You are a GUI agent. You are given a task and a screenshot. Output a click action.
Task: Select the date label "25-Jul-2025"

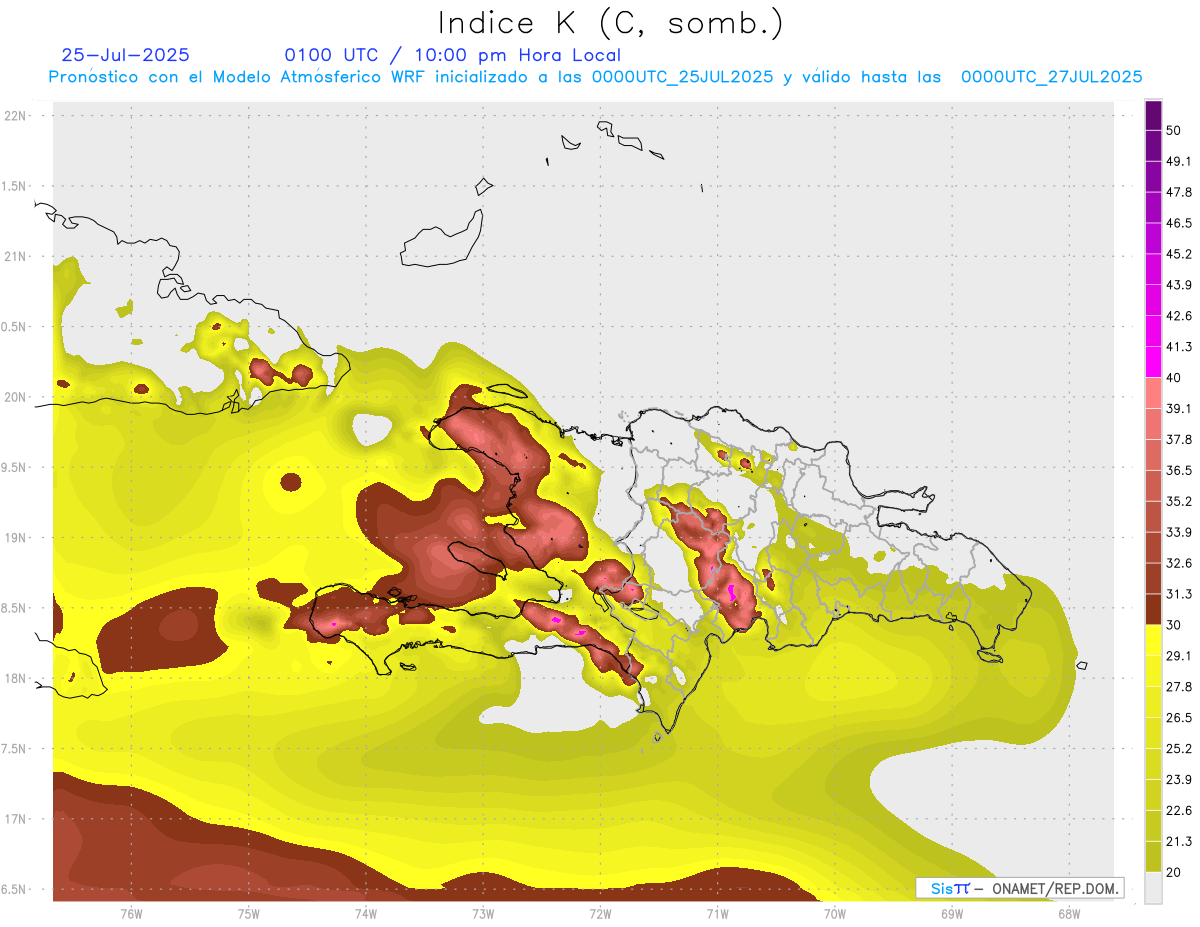(125, 55)
